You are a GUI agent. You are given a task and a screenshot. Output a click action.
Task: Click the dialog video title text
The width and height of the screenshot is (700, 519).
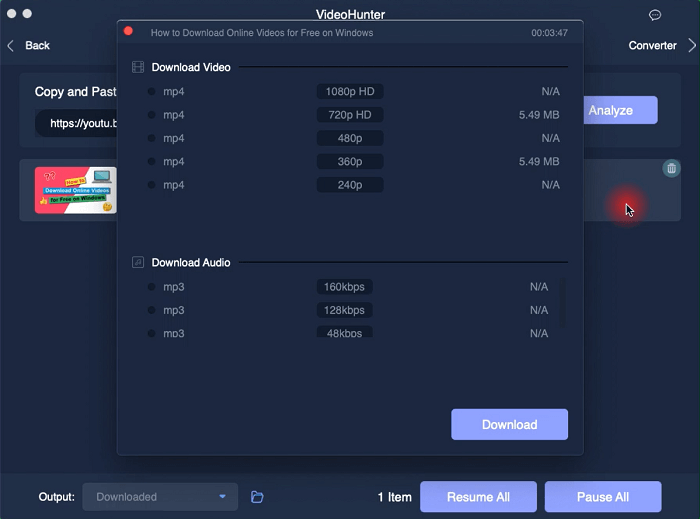(x=262, y=33)
